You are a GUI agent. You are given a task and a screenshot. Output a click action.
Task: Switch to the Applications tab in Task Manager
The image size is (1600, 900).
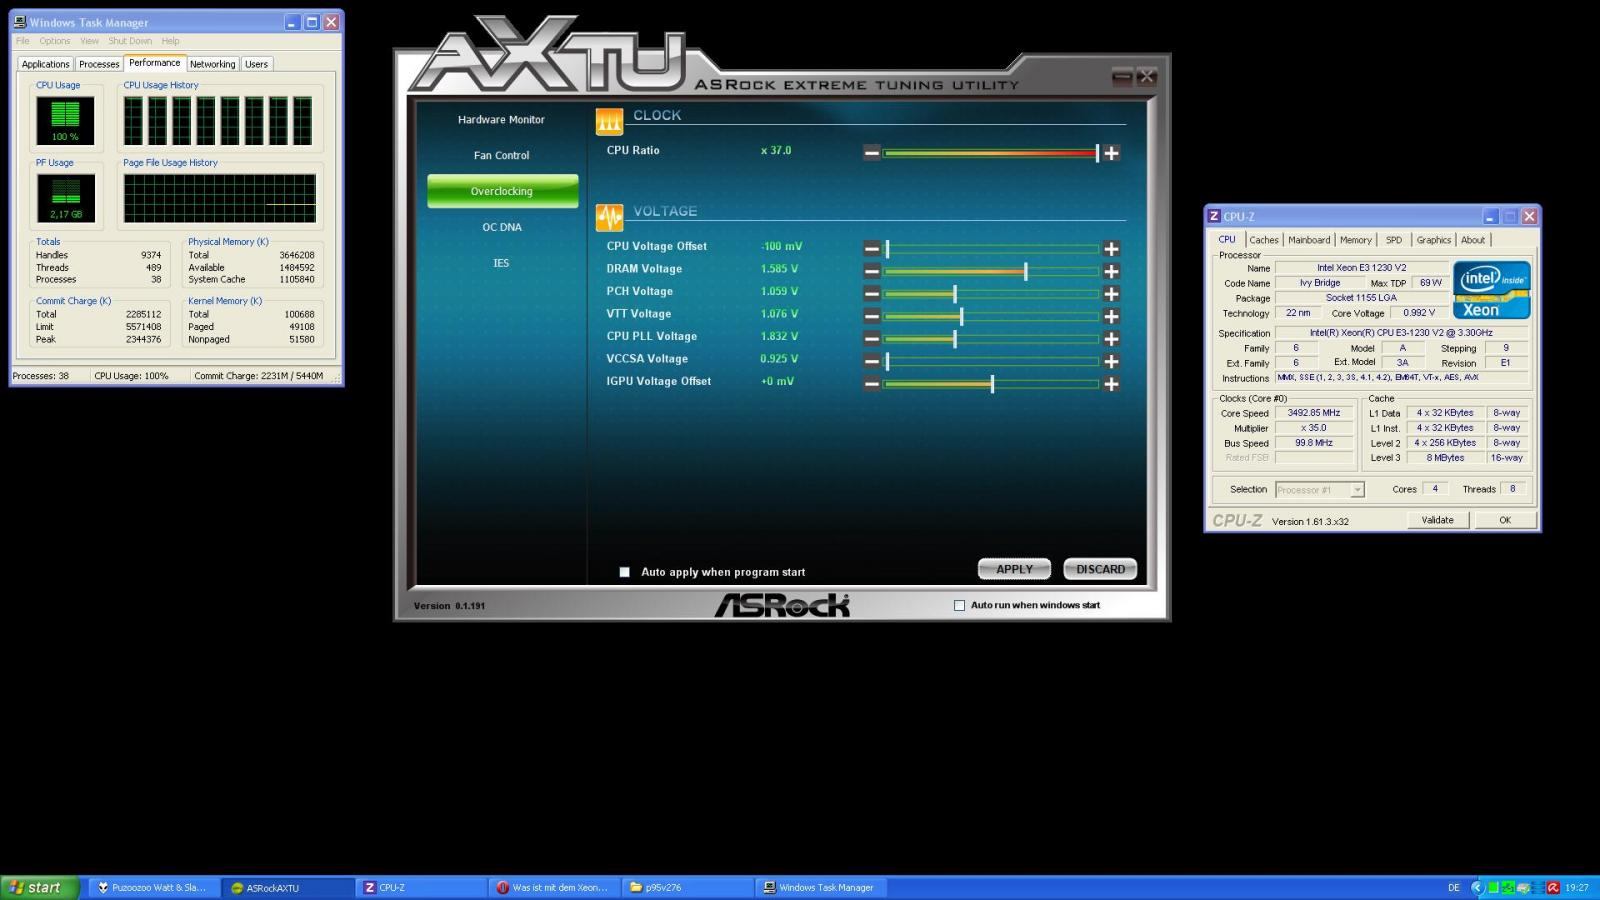46,64
